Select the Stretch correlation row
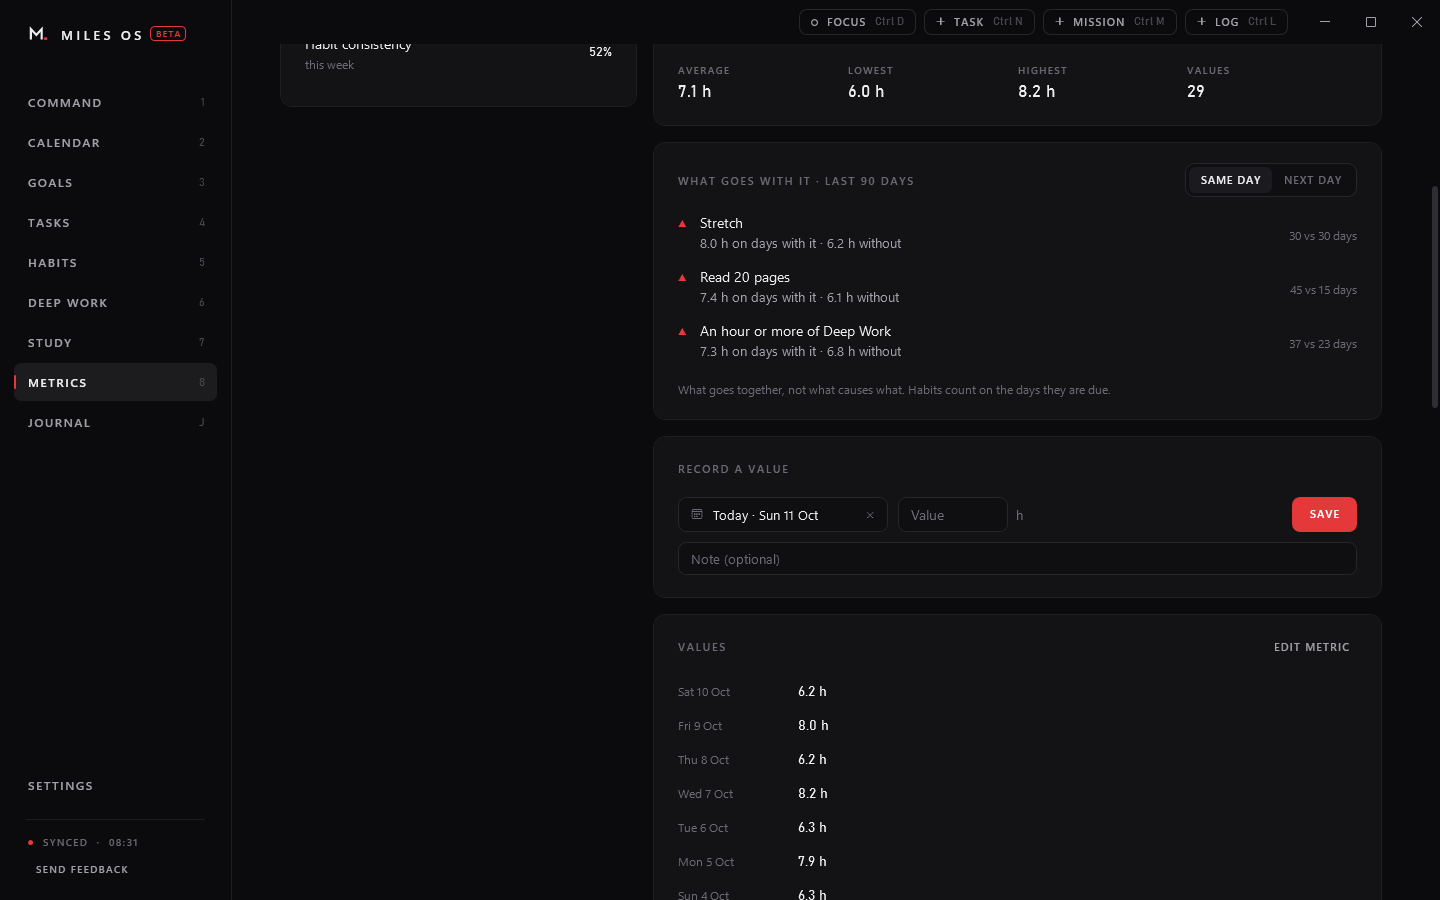This screenshot has height=900, width=1440. pos(1017,233)
